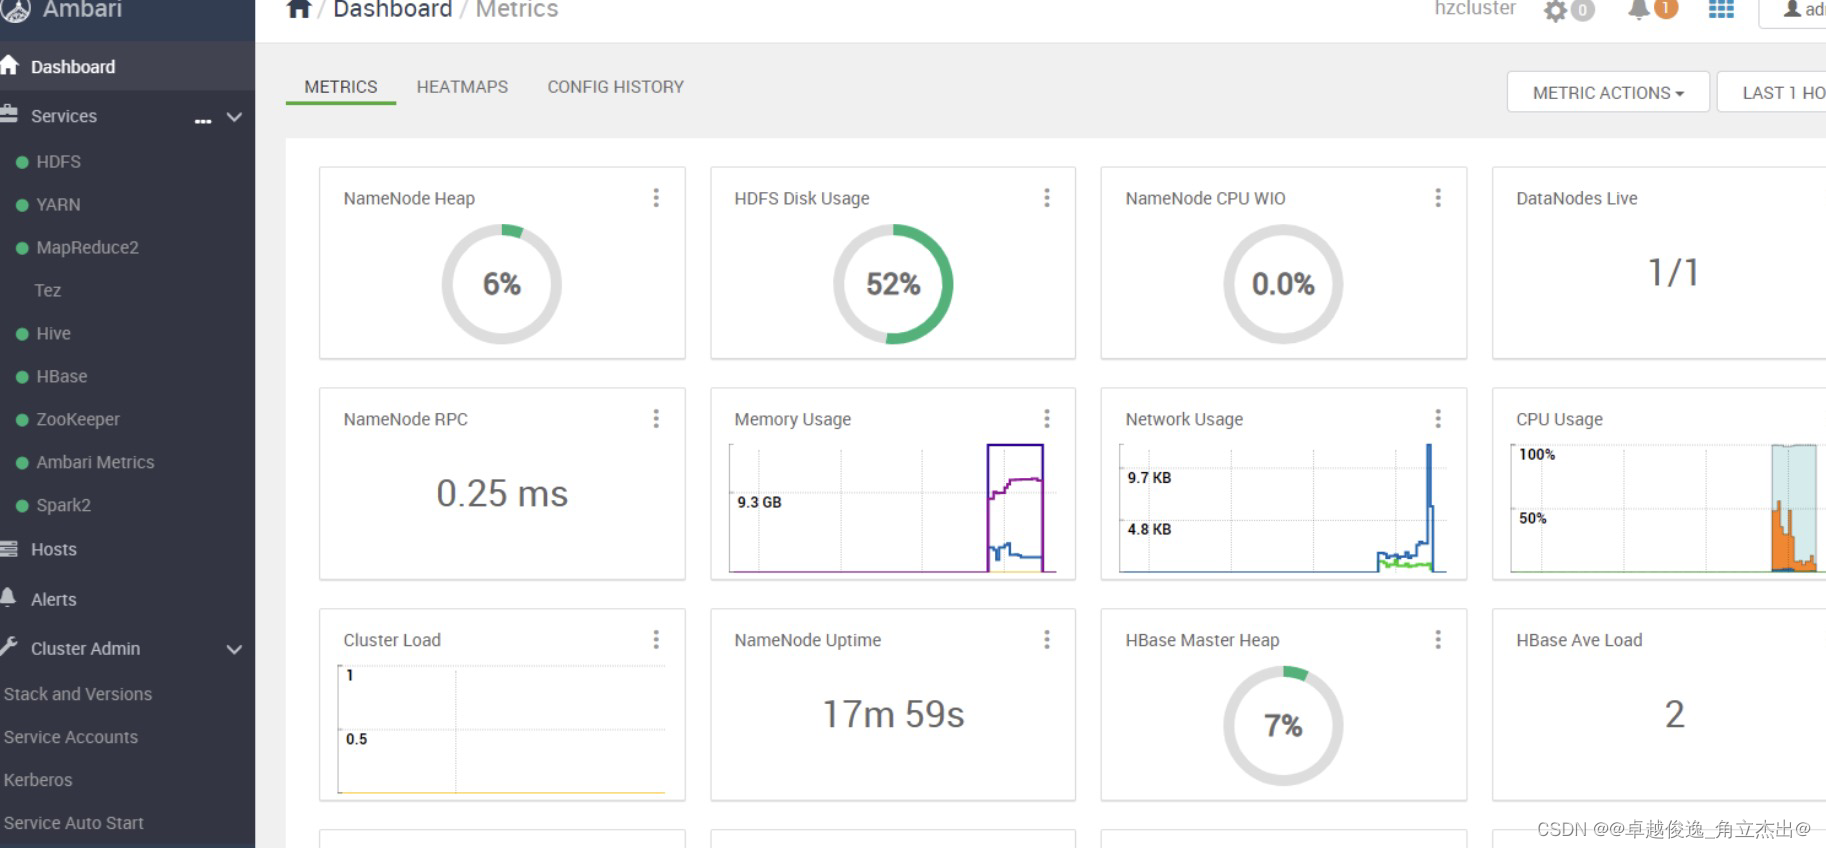Open the Dashboard home icon in sidebar

click(x=9, y=66)
